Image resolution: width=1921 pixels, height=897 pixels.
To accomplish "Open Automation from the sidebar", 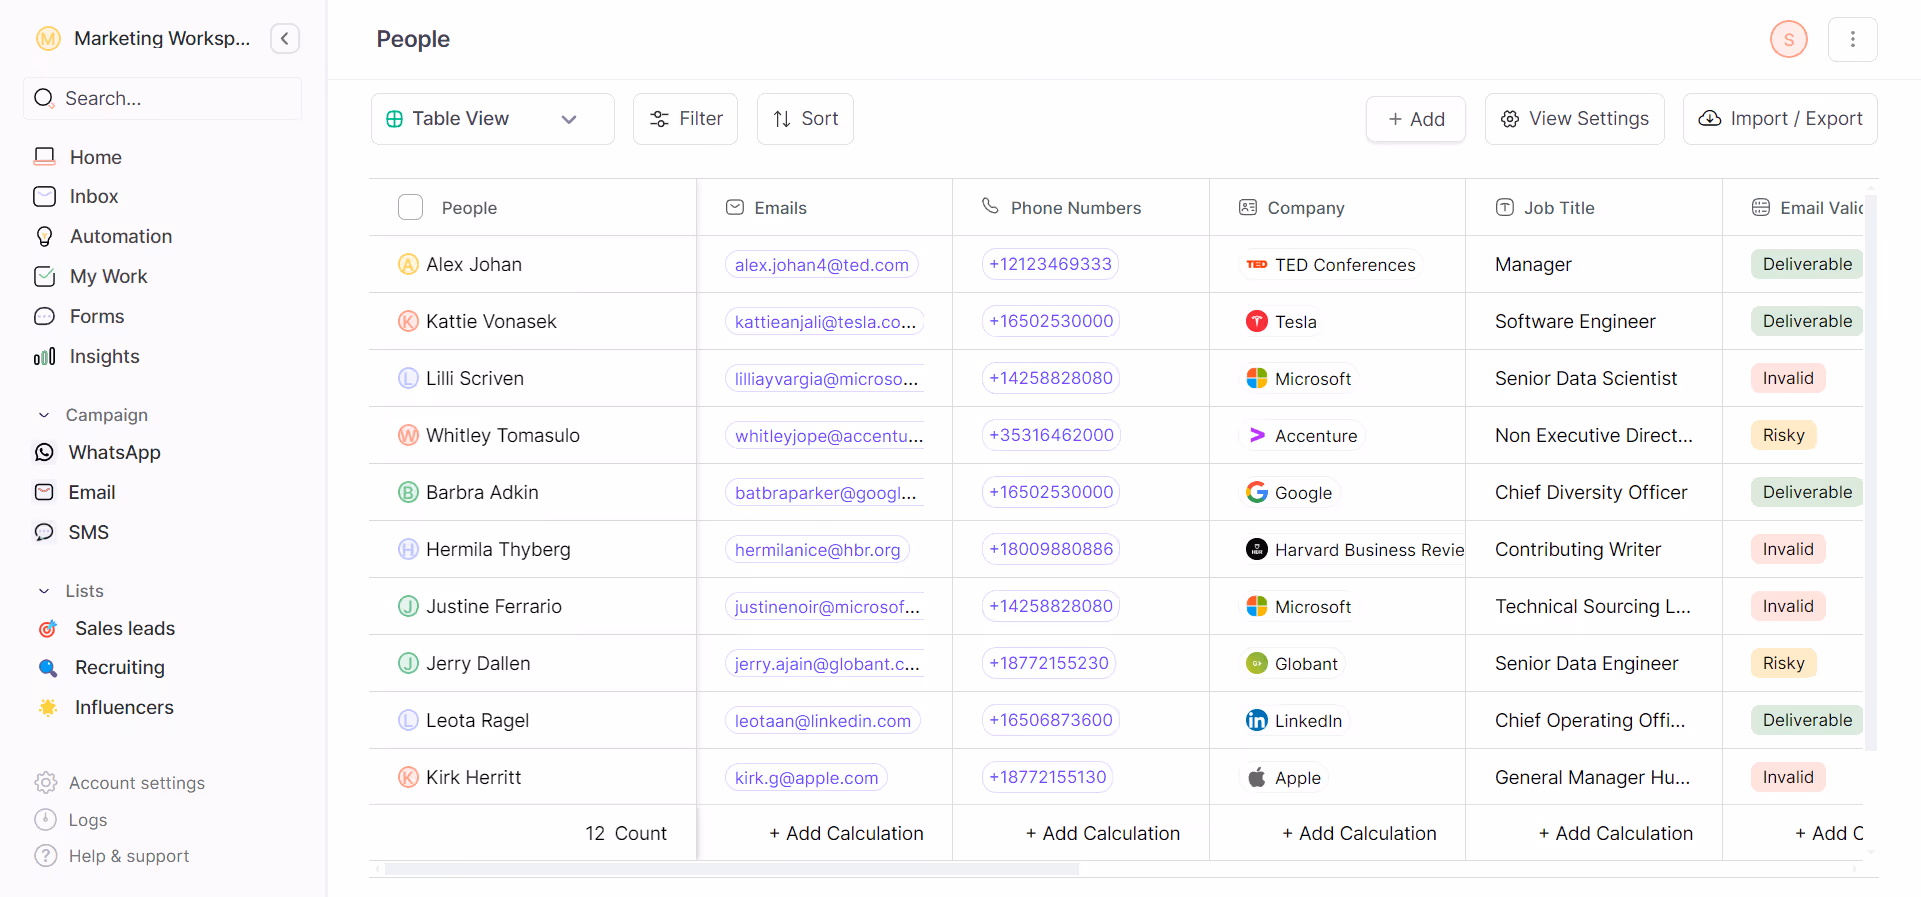I will [121, 236].
